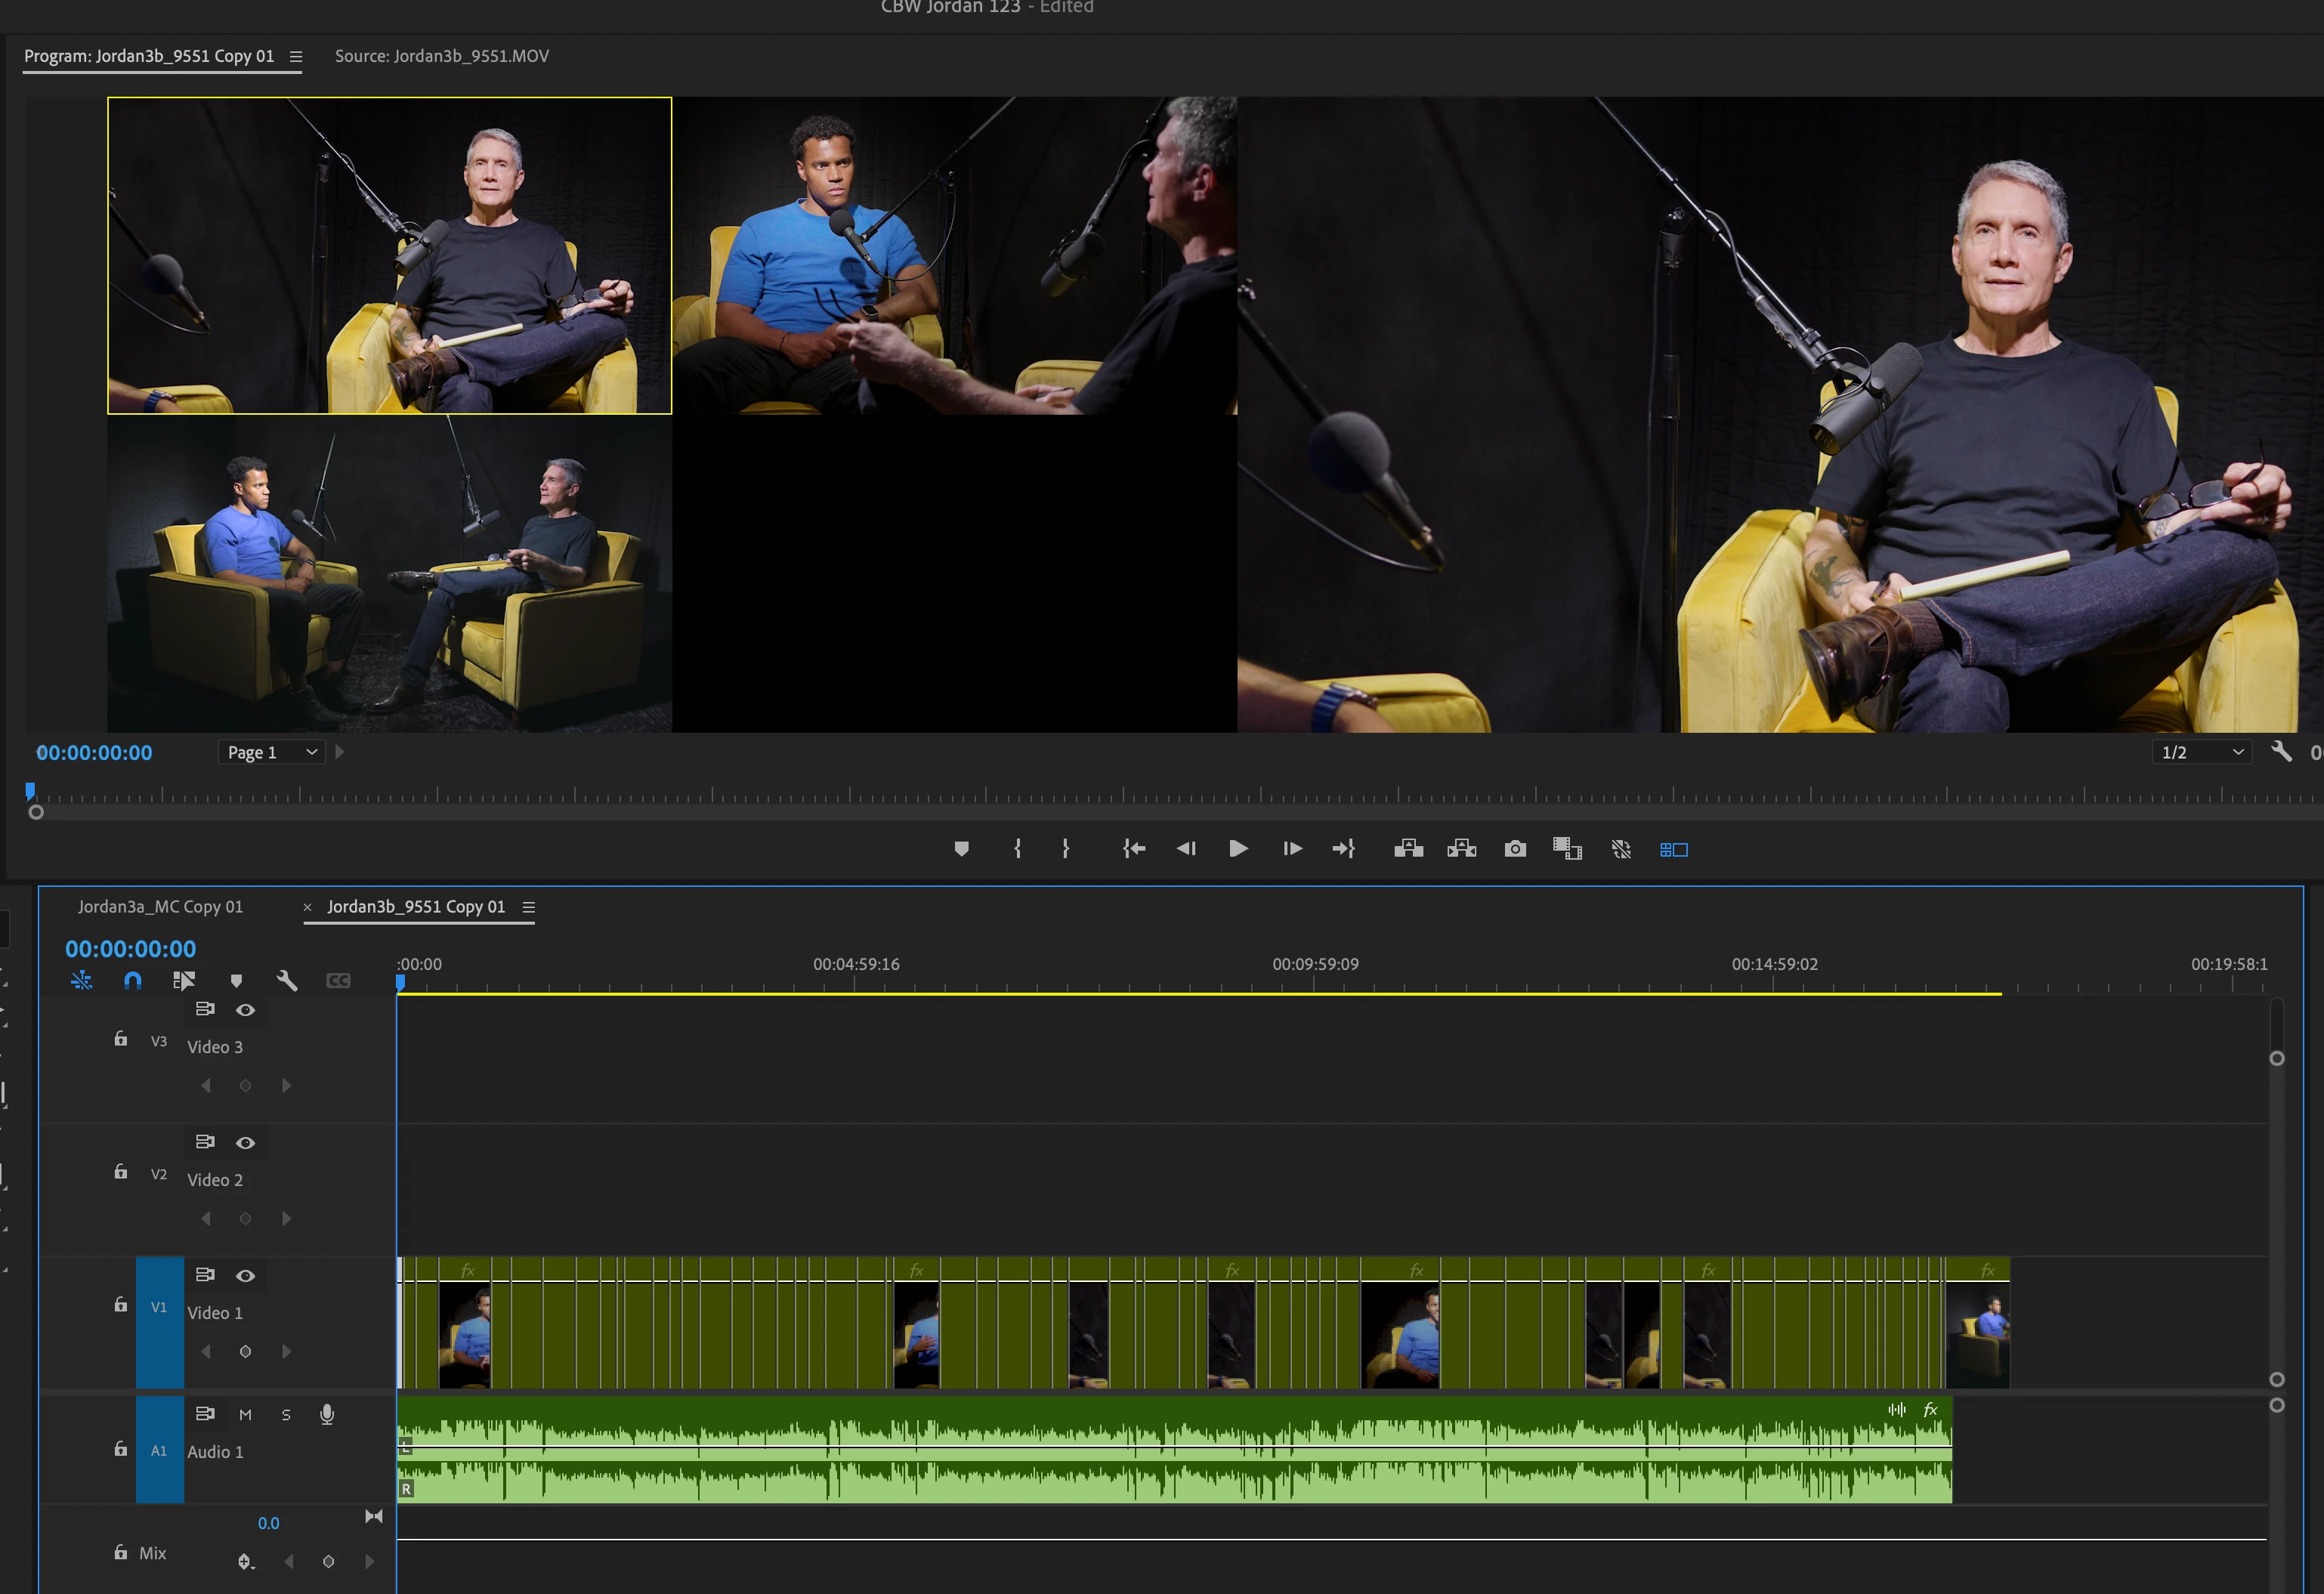
Task: Click the Export Frame camera icon
Action: (1515, 849)
